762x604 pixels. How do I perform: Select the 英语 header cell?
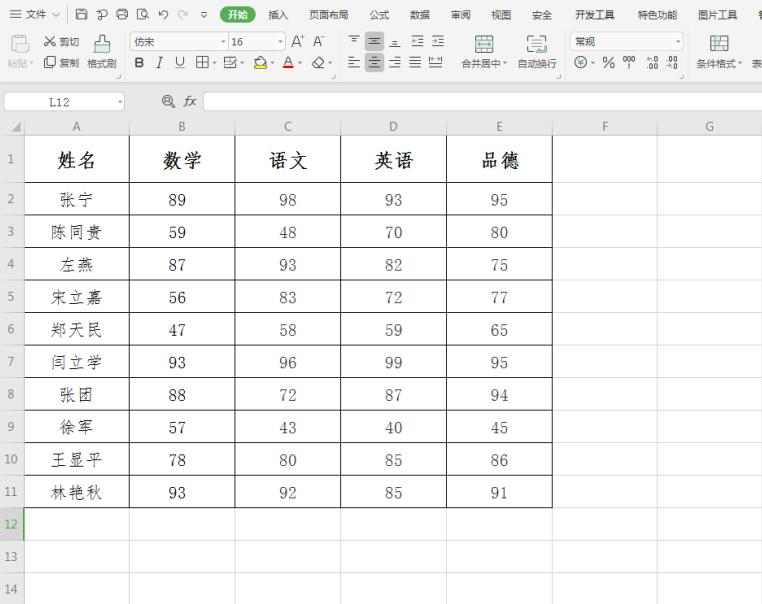click(x=394, y=159)
